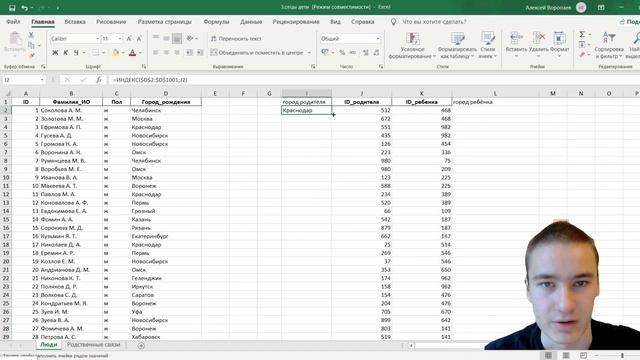Open Calibri font name dropdown
Viewport: 640px width, 360px height.
[98, 38]
